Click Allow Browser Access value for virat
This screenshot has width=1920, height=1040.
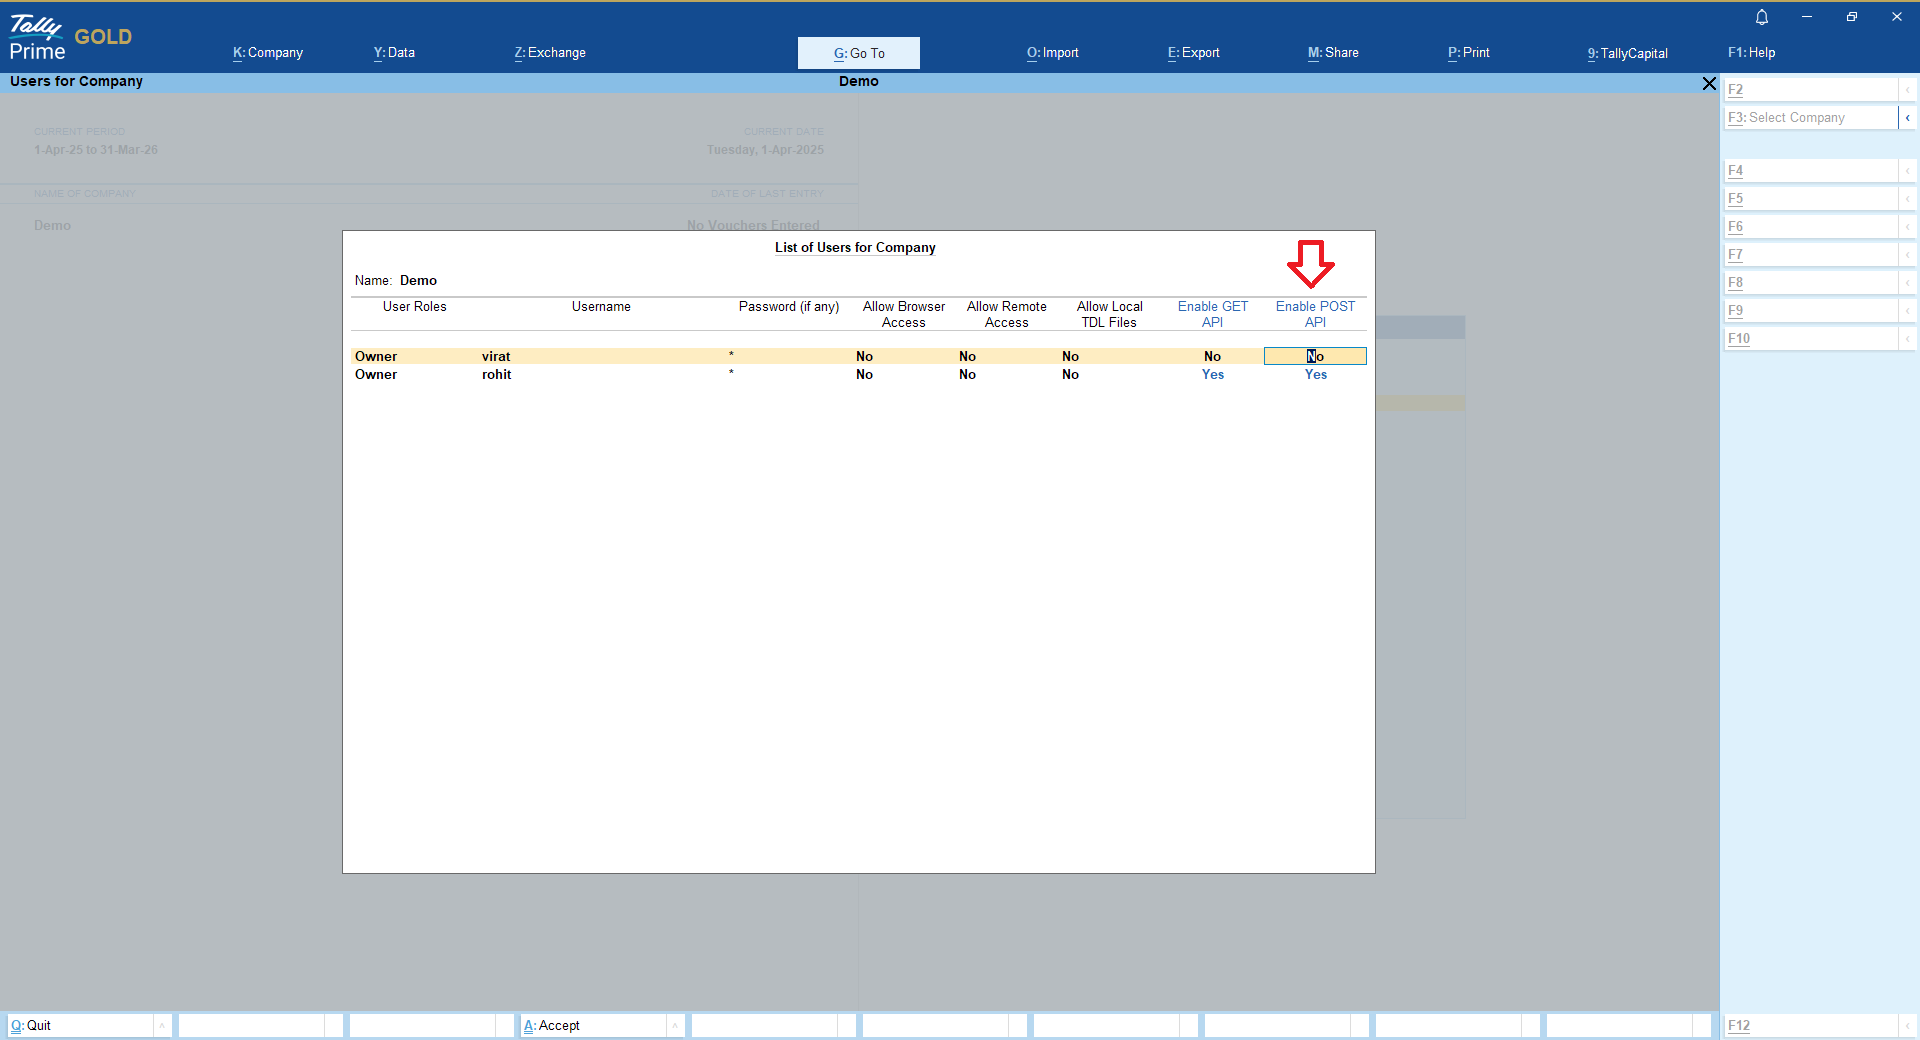[x=864, y=357]
